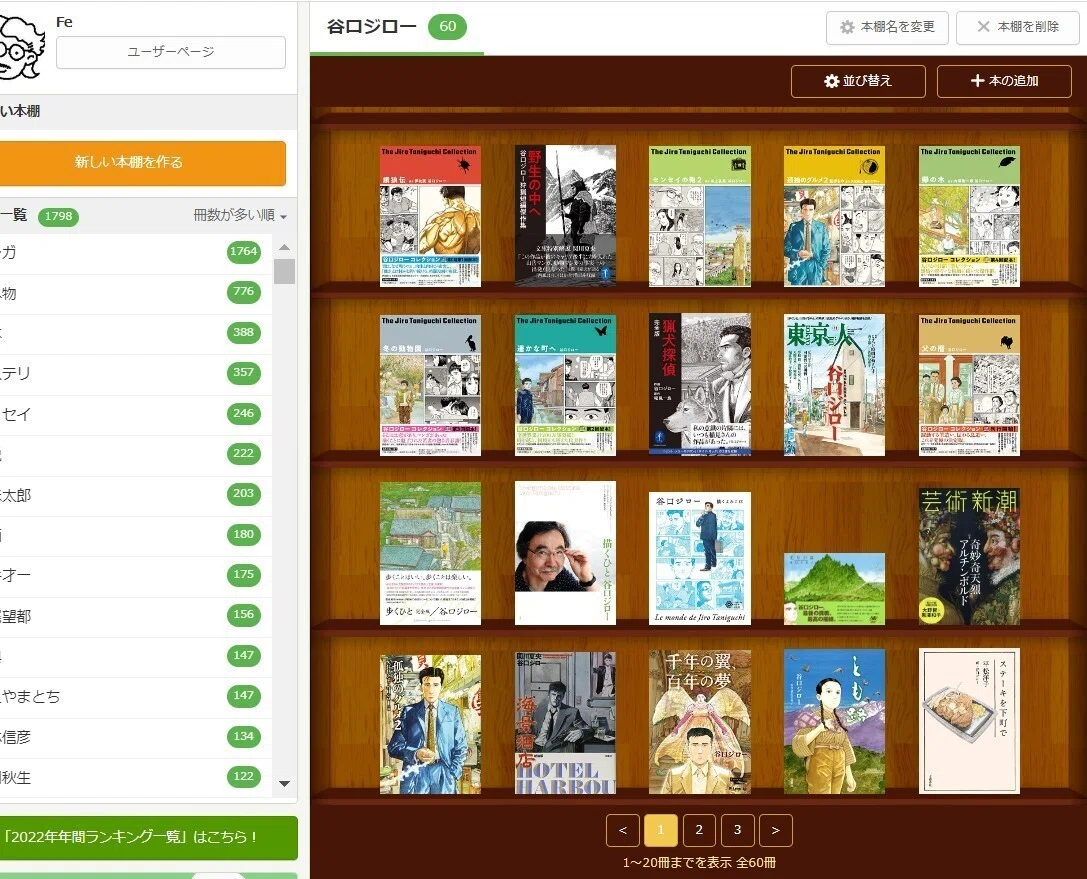Go to page 2 of bookshelf

699,830
